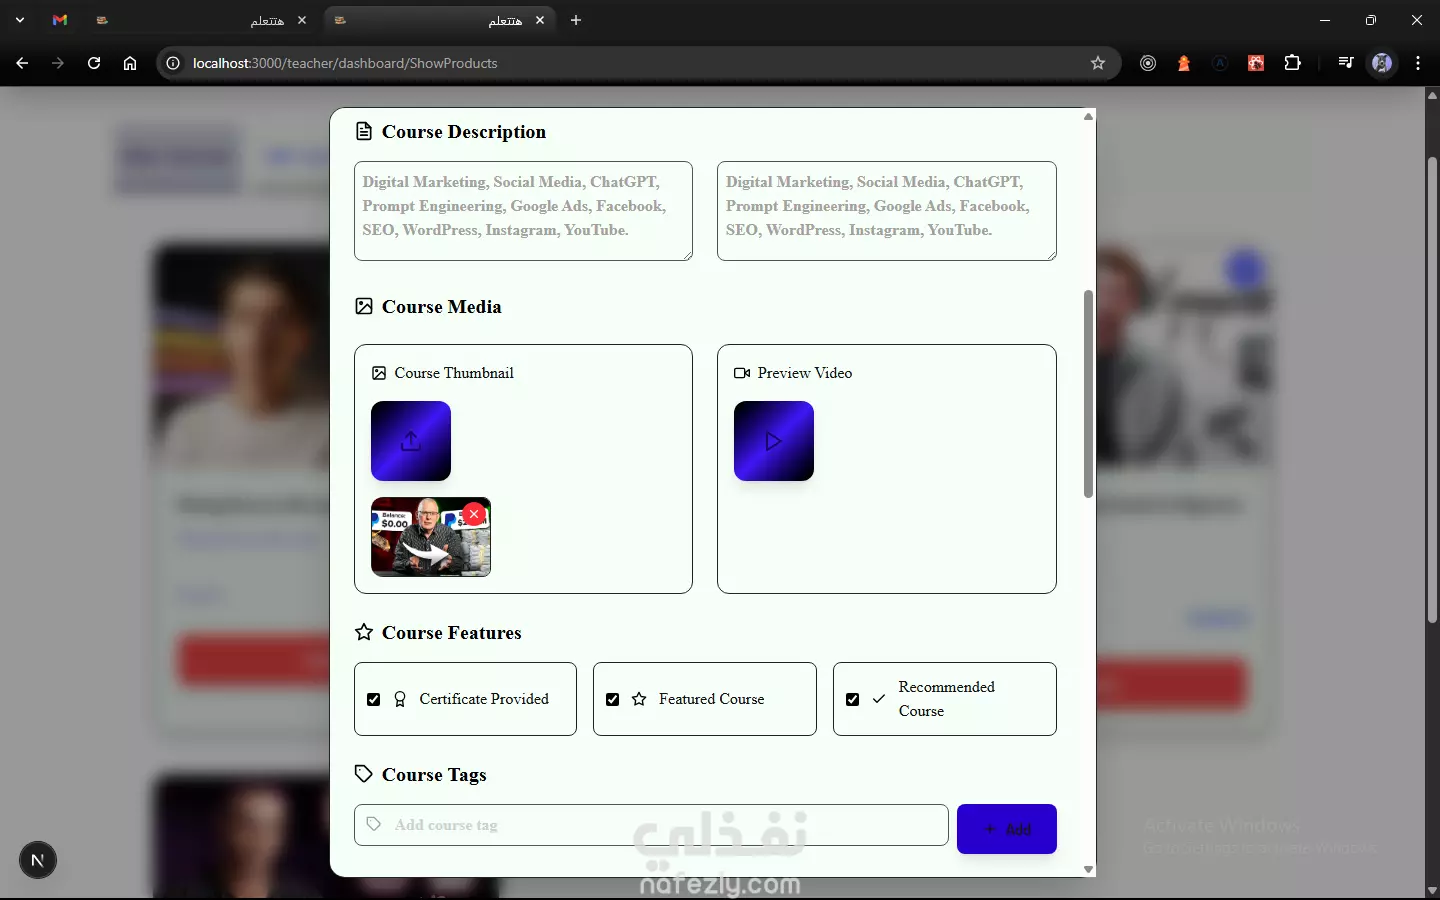Focus the Add course tag input

point(651,825)
